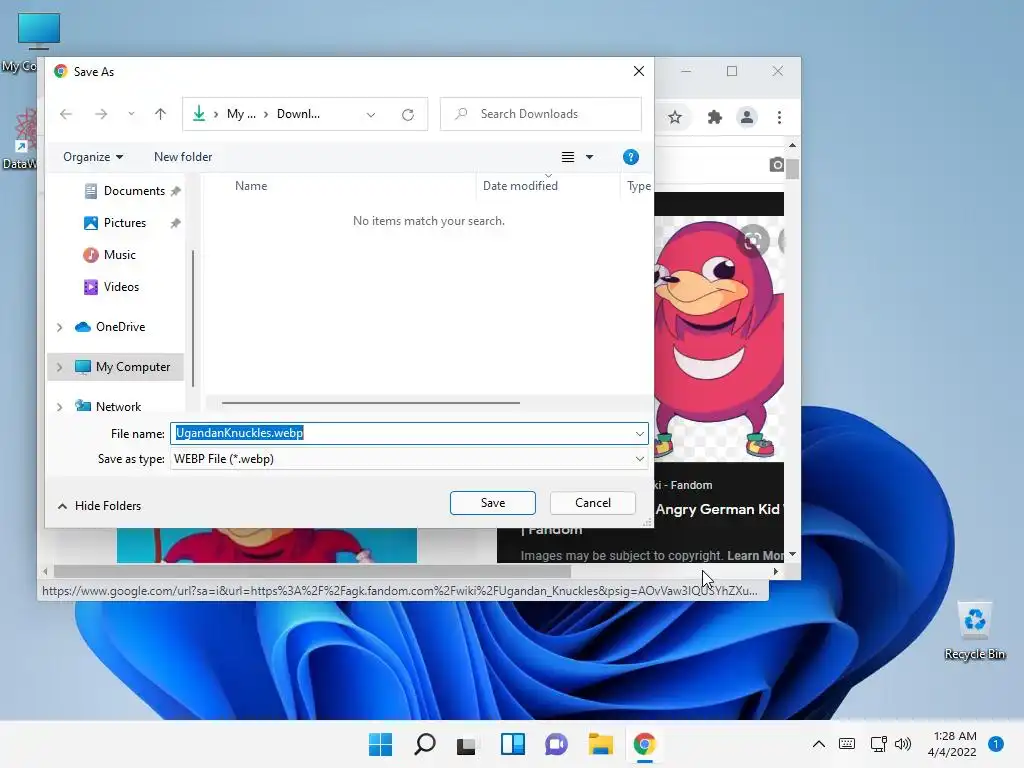Expand the My Computer tree node
Viewport: 1024px width, 768px height.
pos(59,367)
